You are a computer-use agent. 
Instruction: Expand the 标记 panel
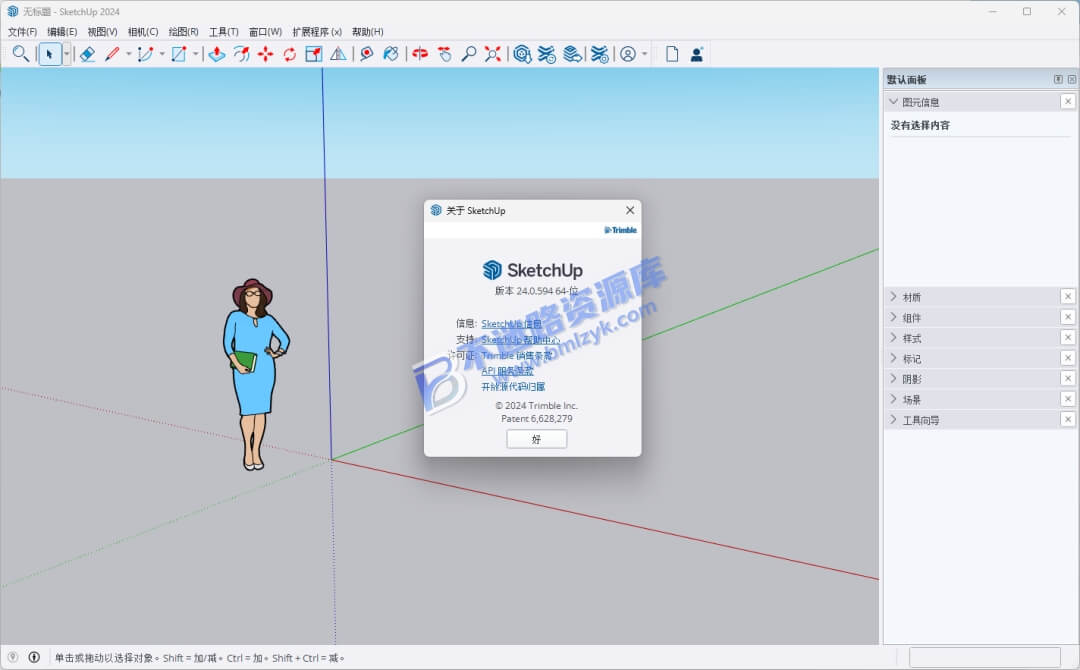[893, 358]
